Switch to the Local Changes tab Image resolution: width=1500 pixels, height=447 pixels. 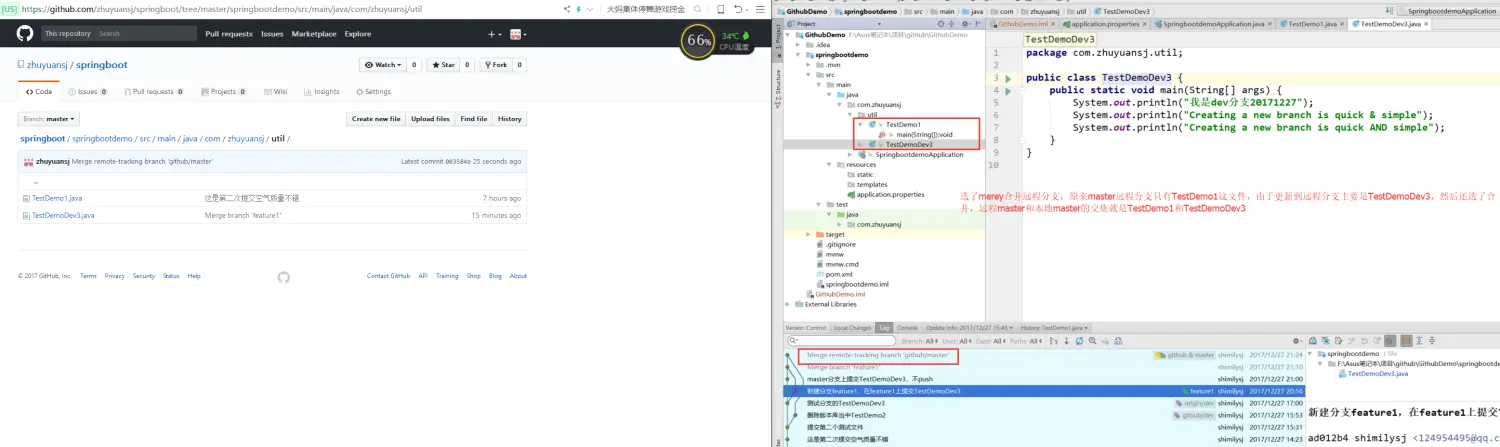pos(853,327)
